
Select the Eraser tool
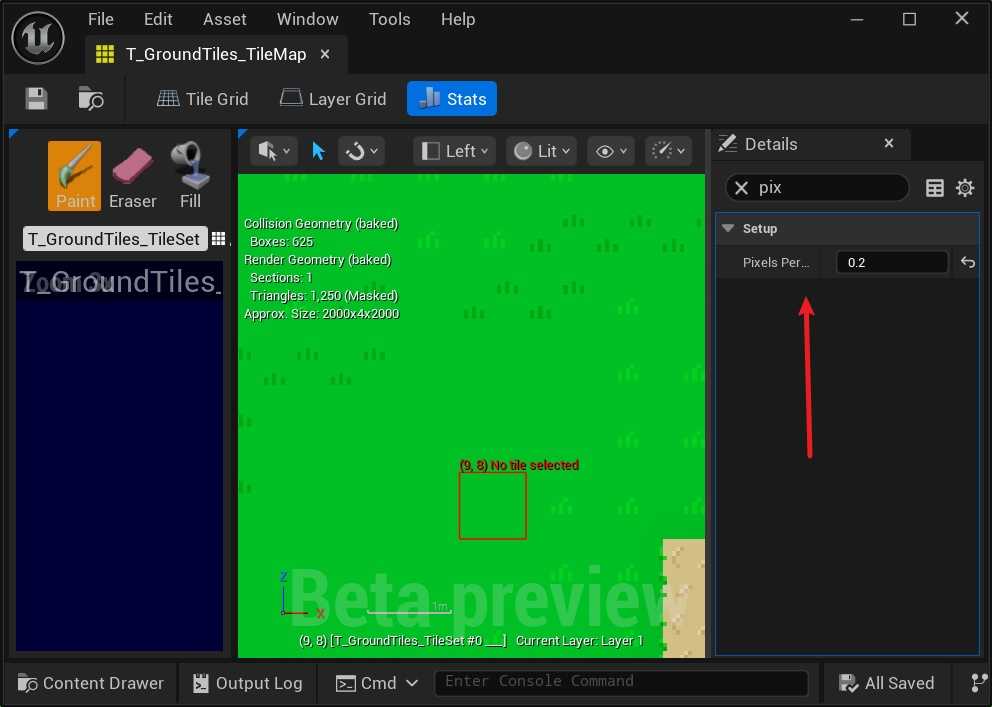pyautogui.click(x=132, y=175)
